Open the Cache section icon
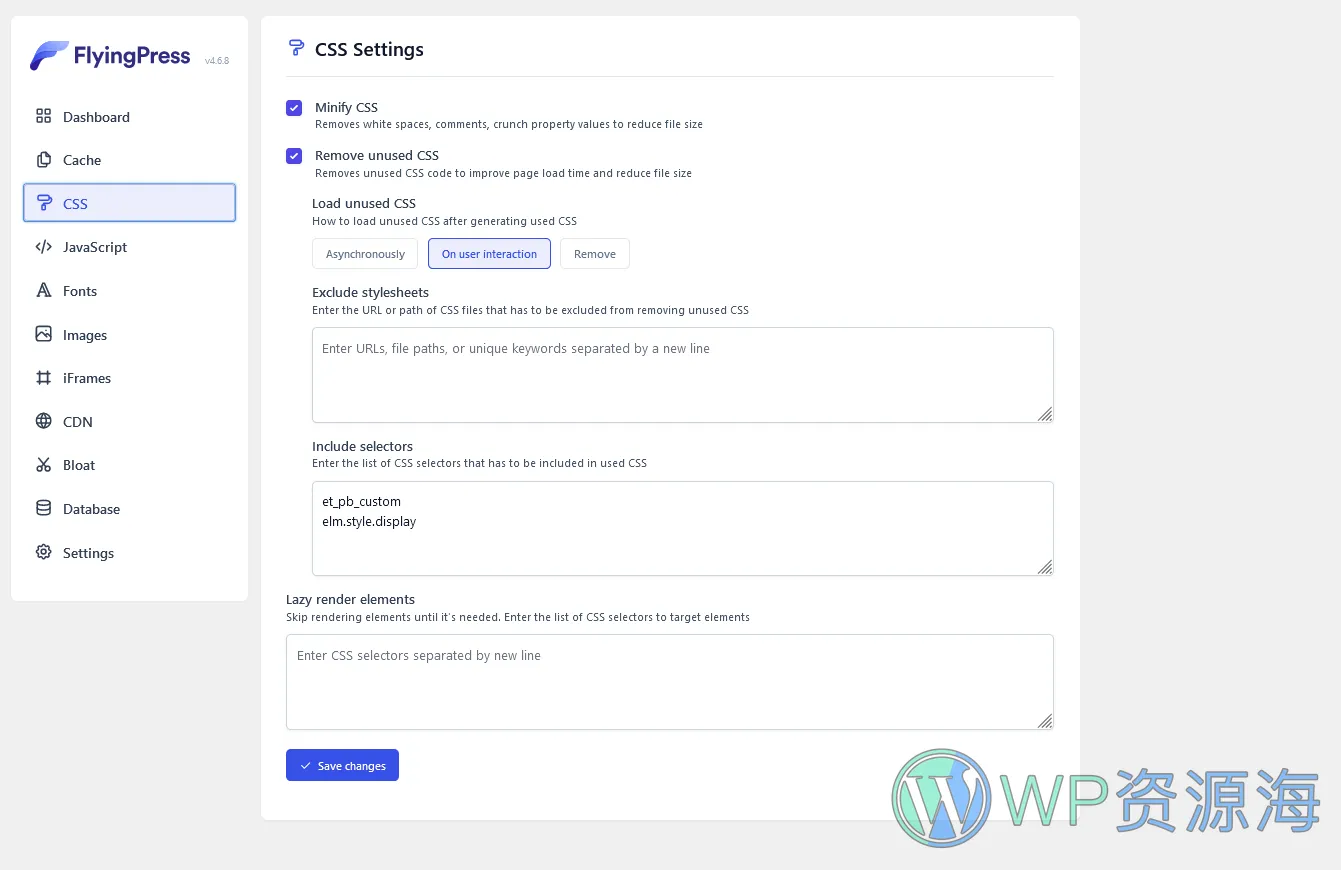 pos(43,160)
